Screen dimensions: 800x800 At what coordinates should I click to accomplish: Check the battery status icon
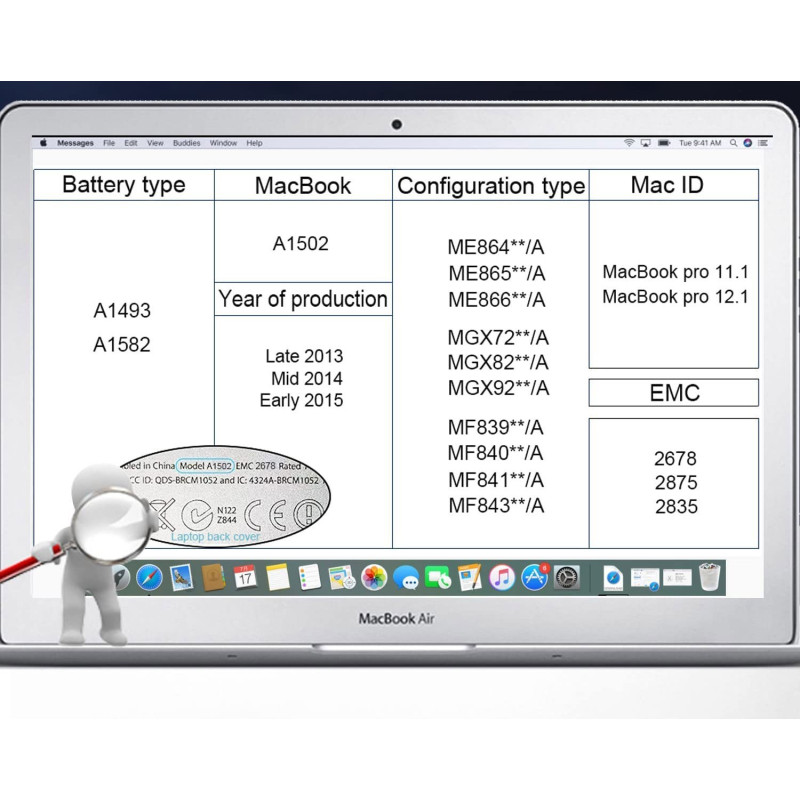664,143
